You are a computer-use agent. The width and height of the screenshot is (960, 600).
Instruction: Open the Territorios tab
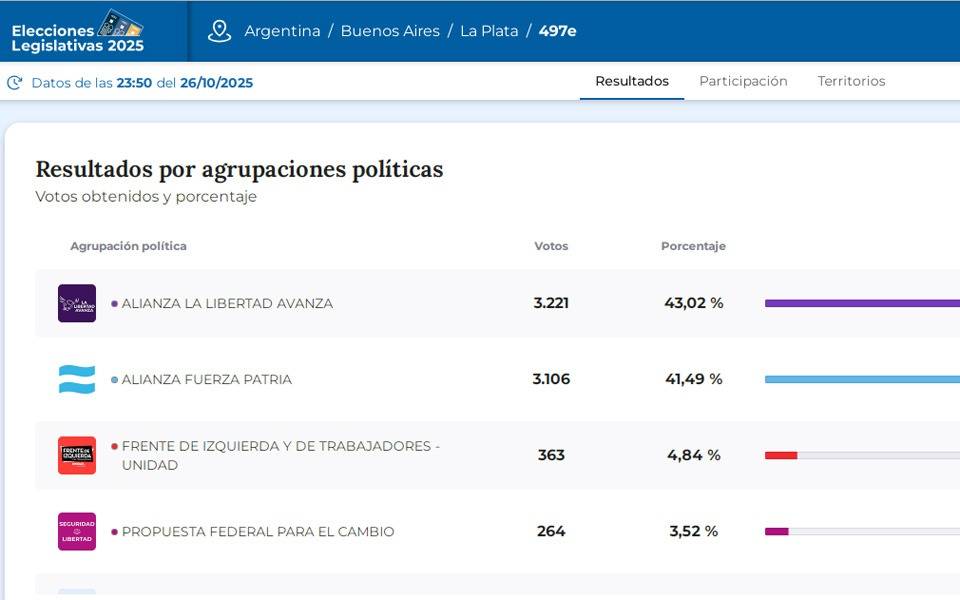[851, 81]
